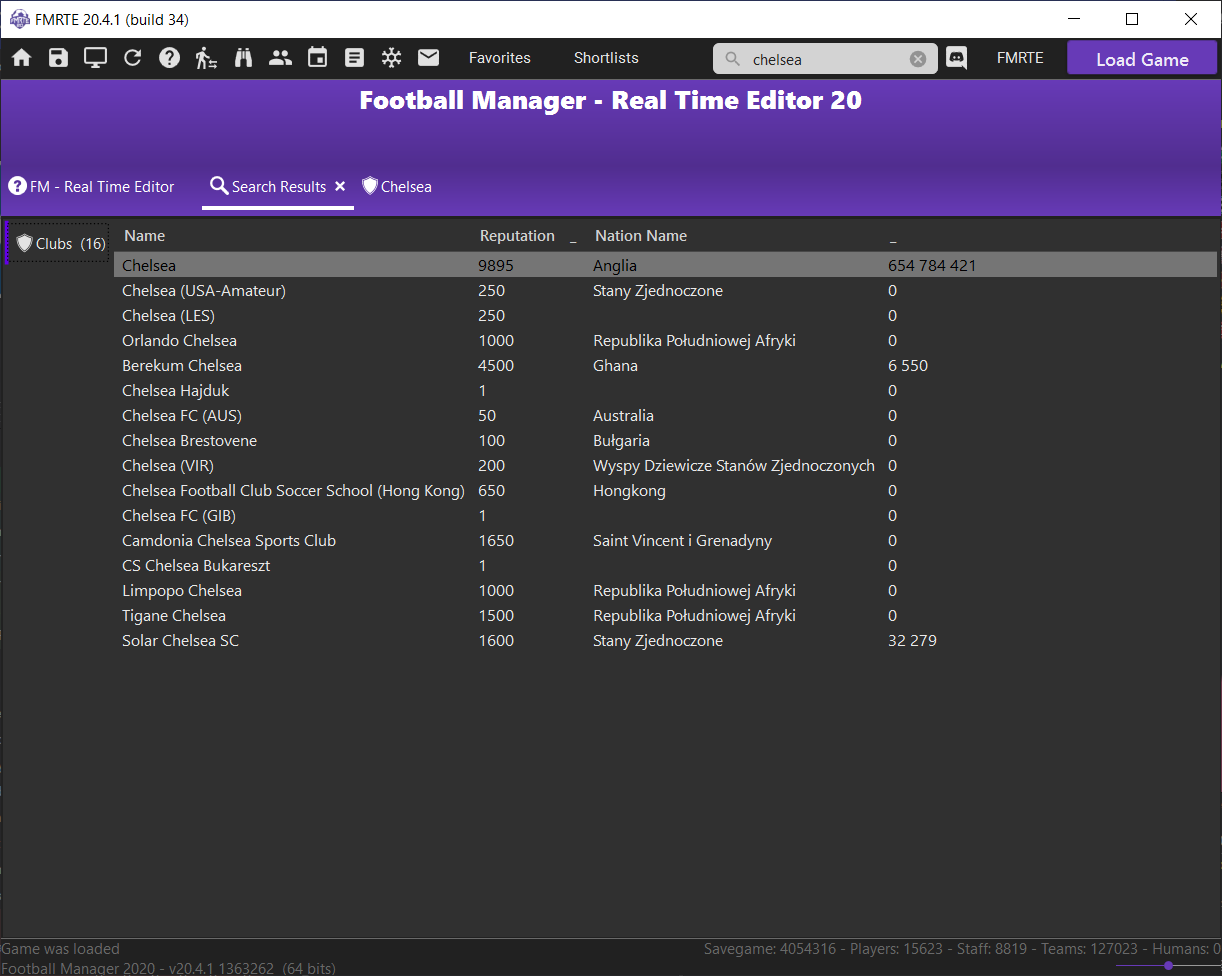Open the calendar icon
Image resolution: width=1222 pixels, height=976 pixels.
tap(318, 58)
